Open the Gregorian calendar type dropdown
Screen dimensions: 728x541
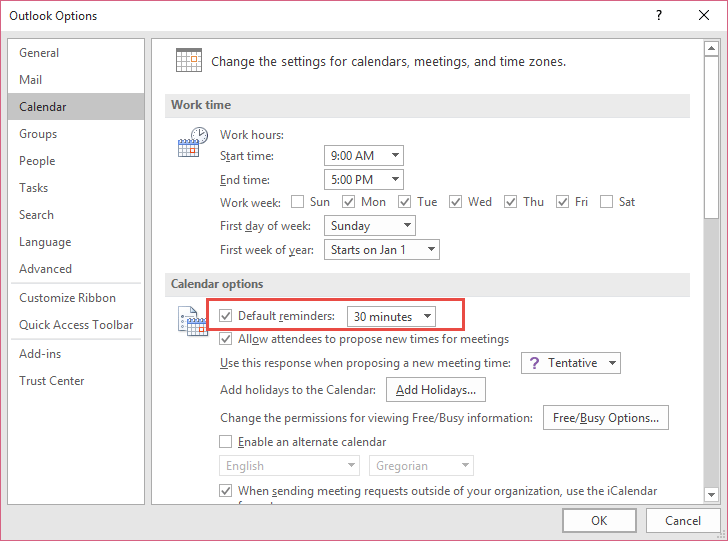[421, 465]
